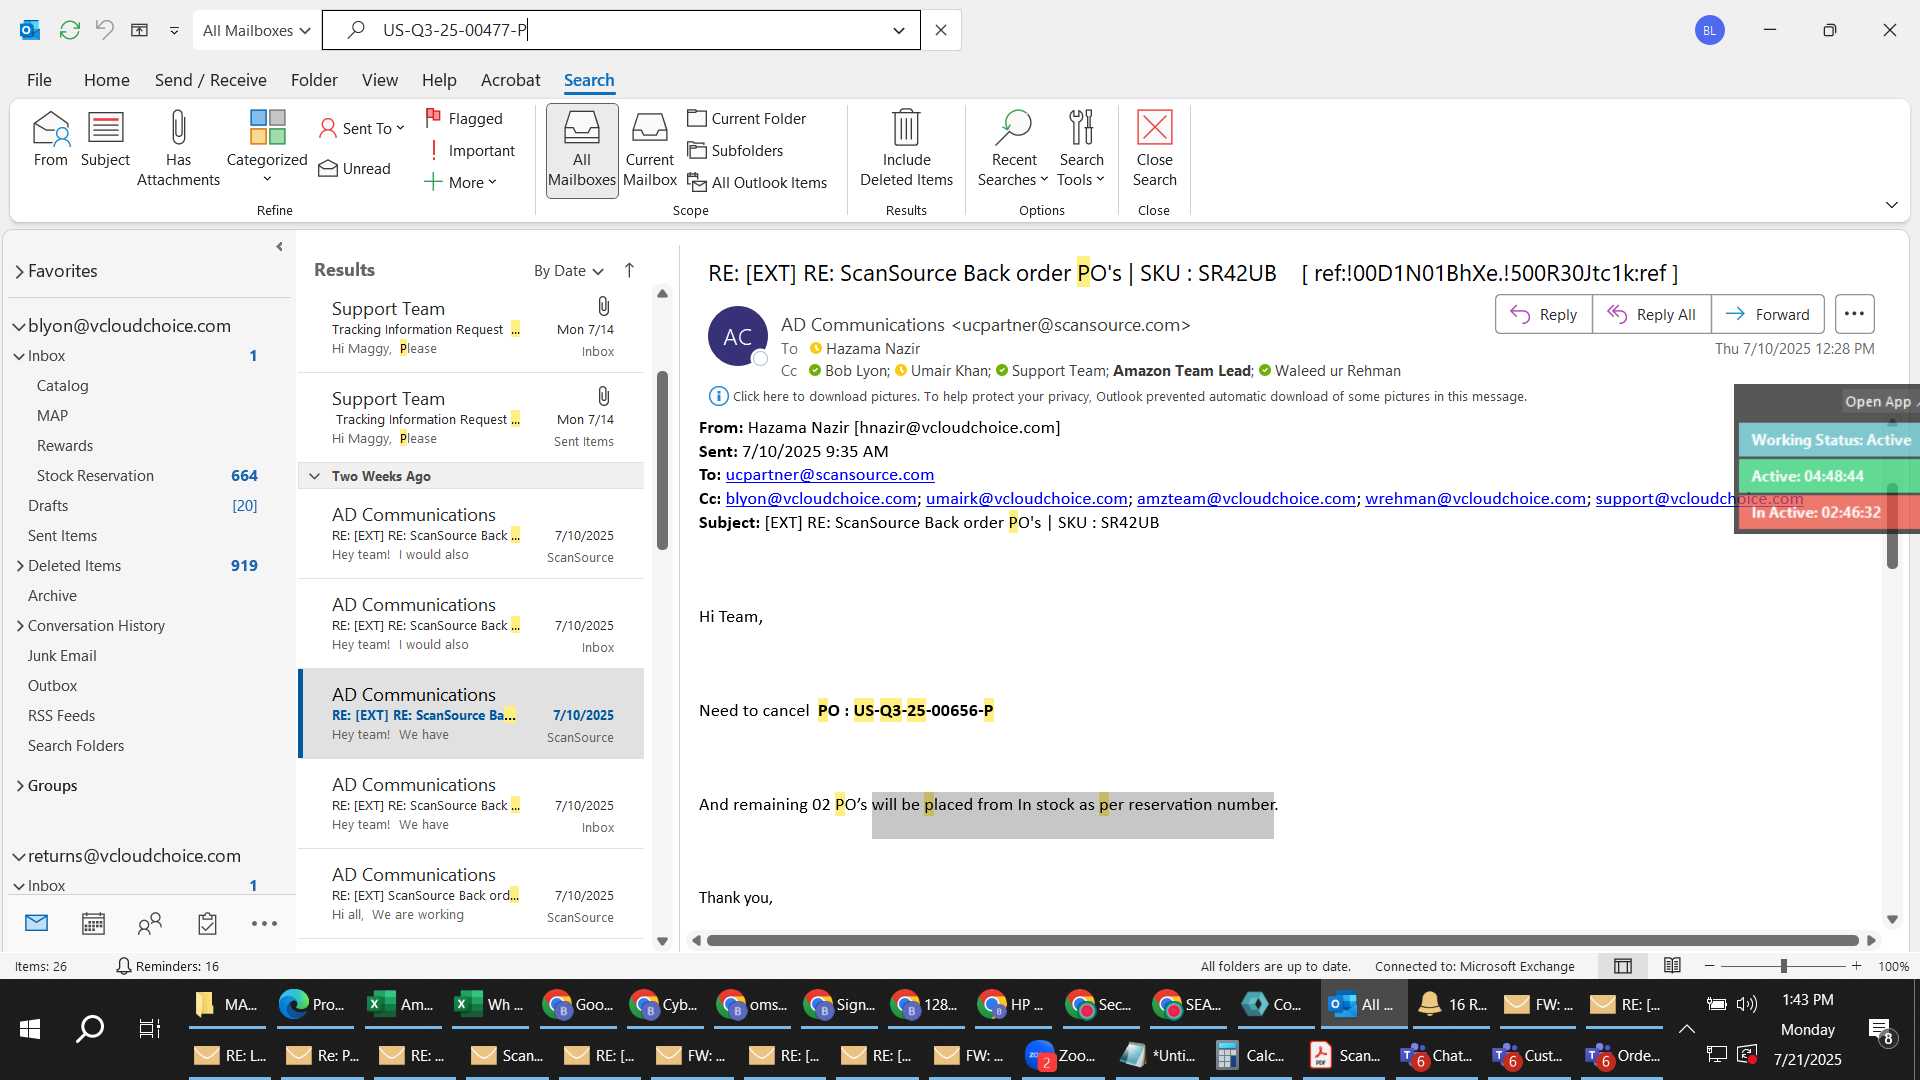
Task: Open Windows Start menu
Action: (30, 1028)
